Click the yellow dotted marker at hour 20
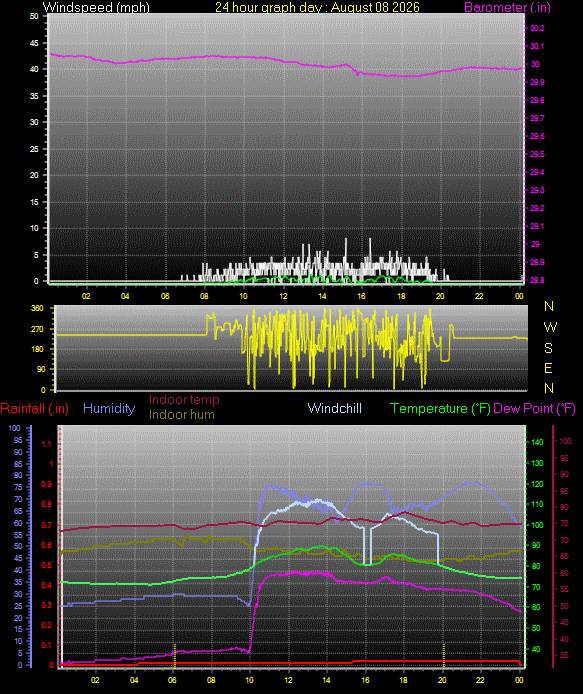This screenshot has height=694, width=583. pyautogui.click(x=444, y=655)
